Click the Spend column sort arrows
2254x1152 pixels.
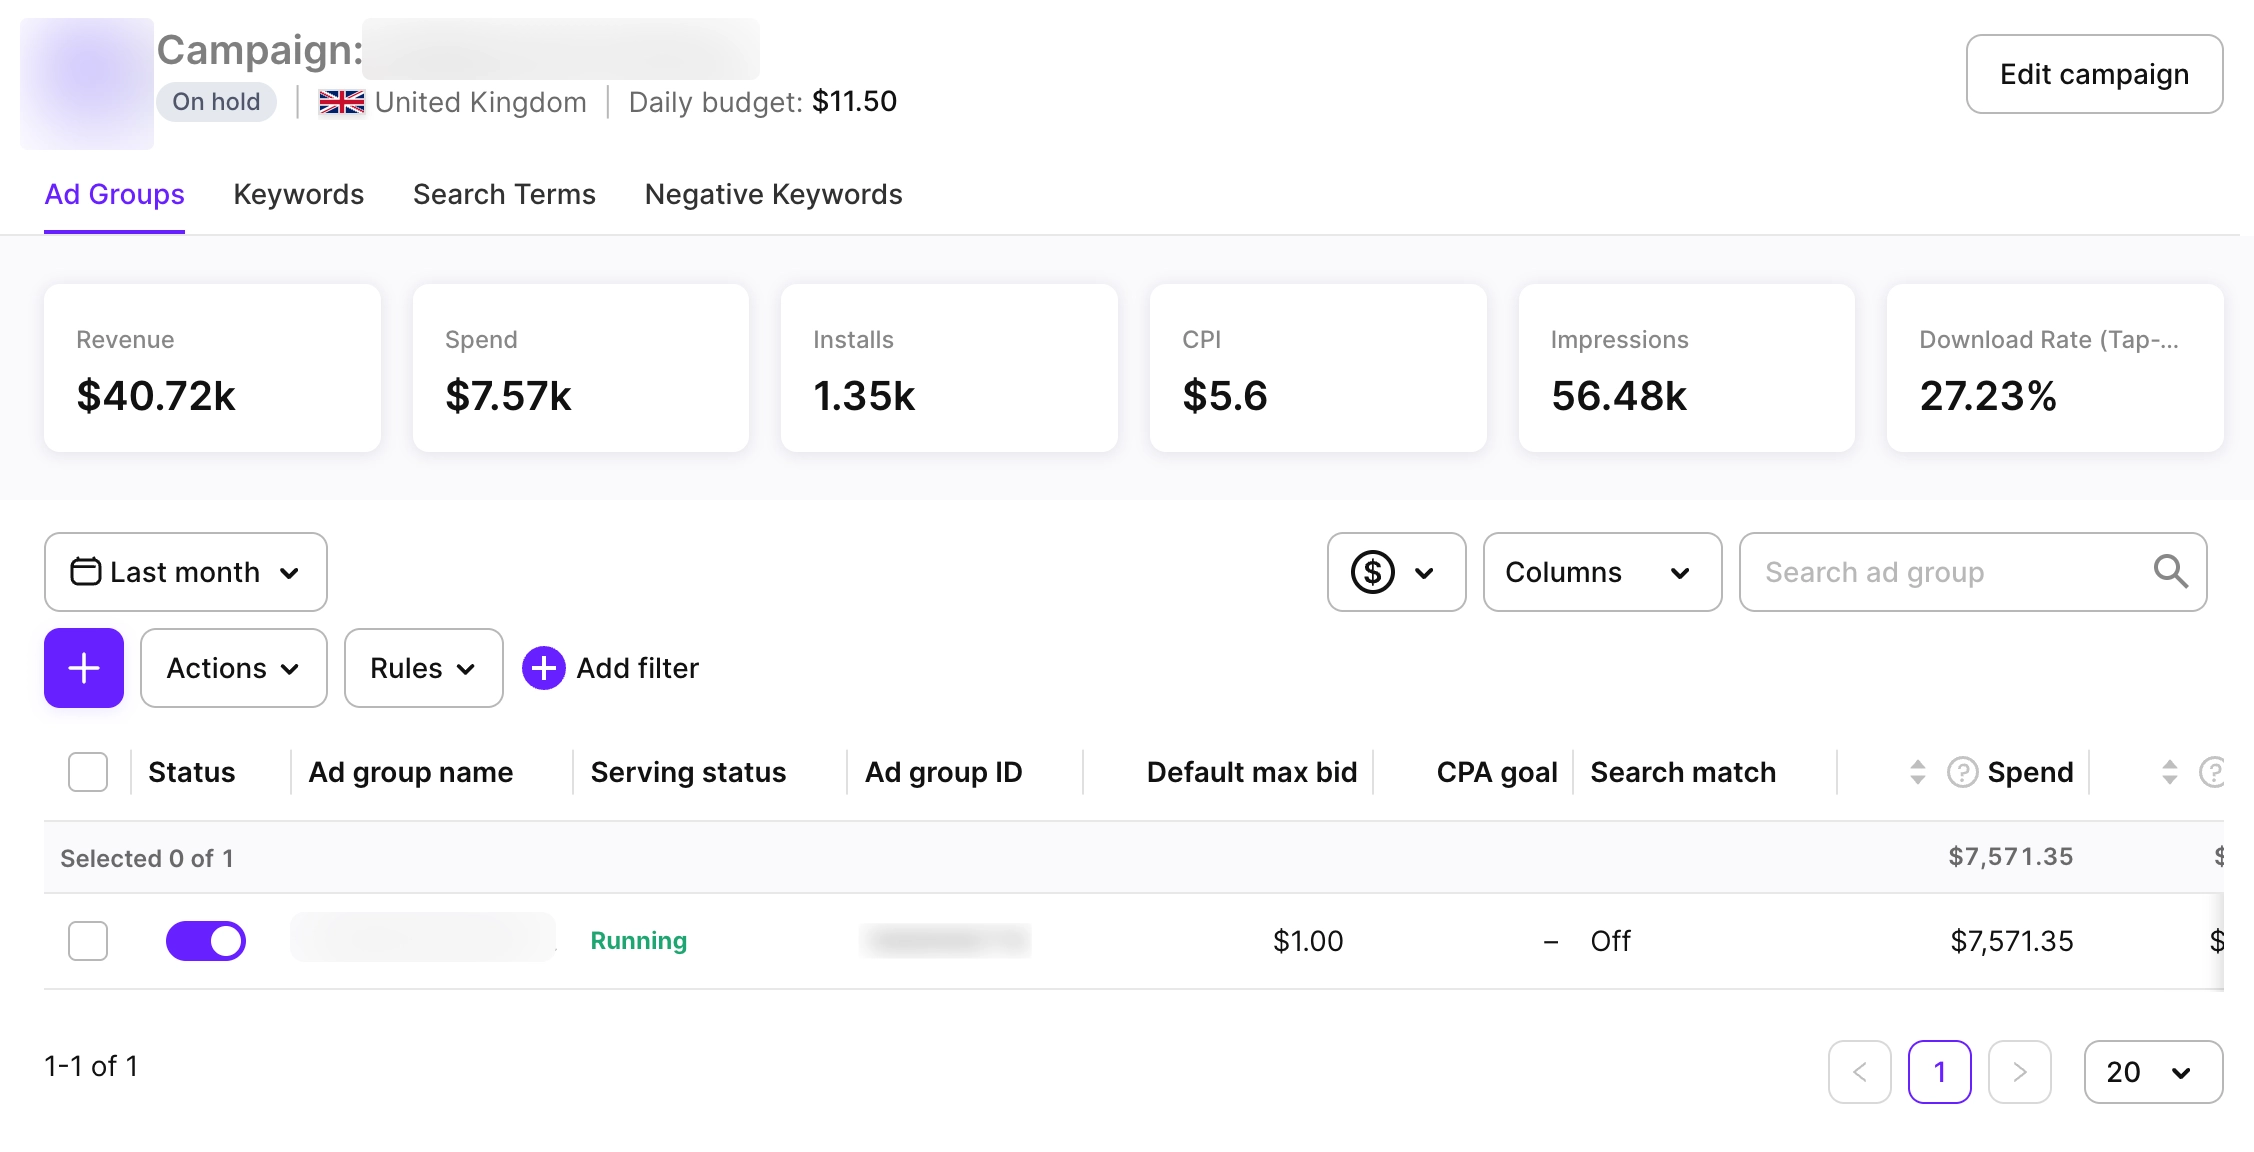tap(1917, 772)
